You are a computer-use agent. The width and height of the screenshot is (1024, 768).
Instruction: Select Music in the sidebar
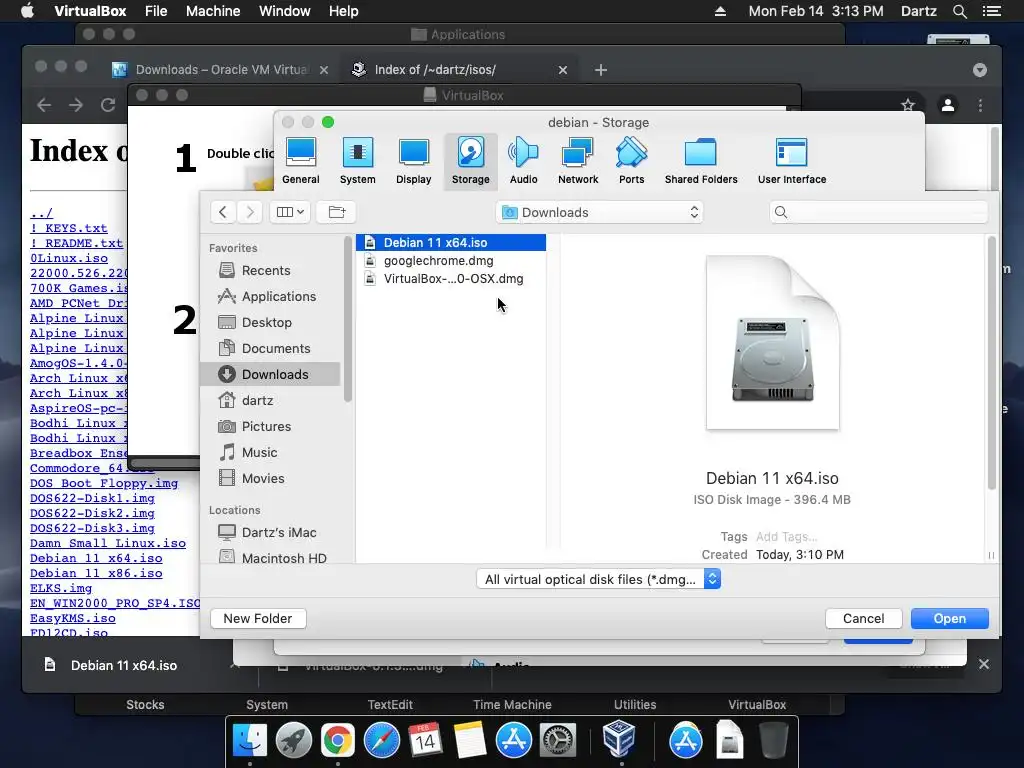point(270,453)
